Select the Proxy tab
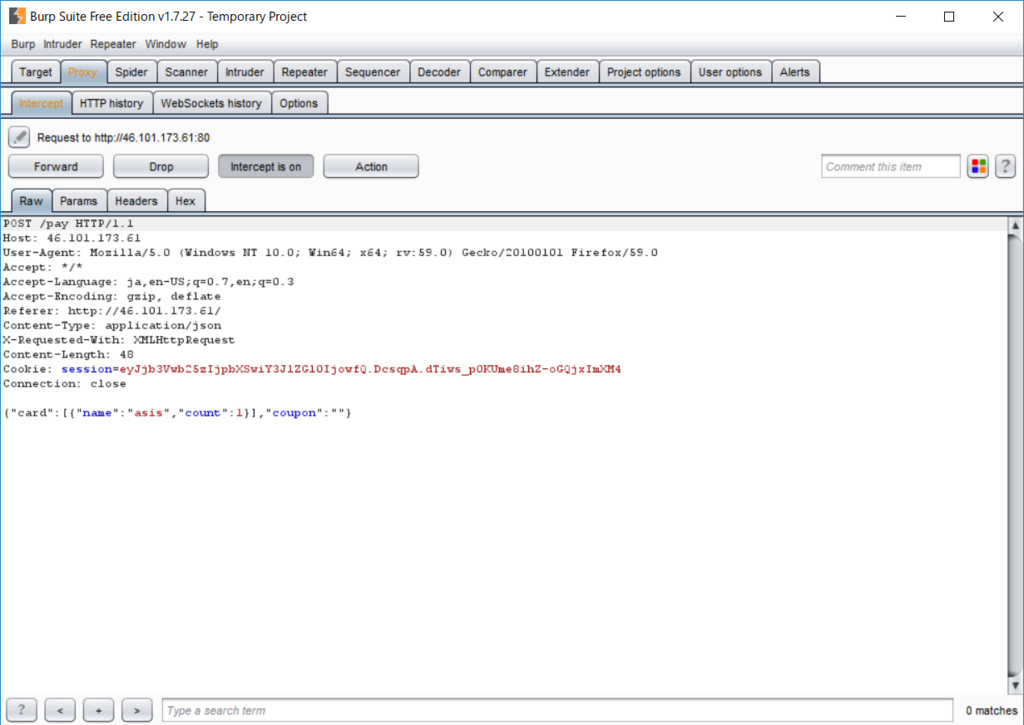Viewport: 1024px width, 725px height. click(x=82, y=72)
